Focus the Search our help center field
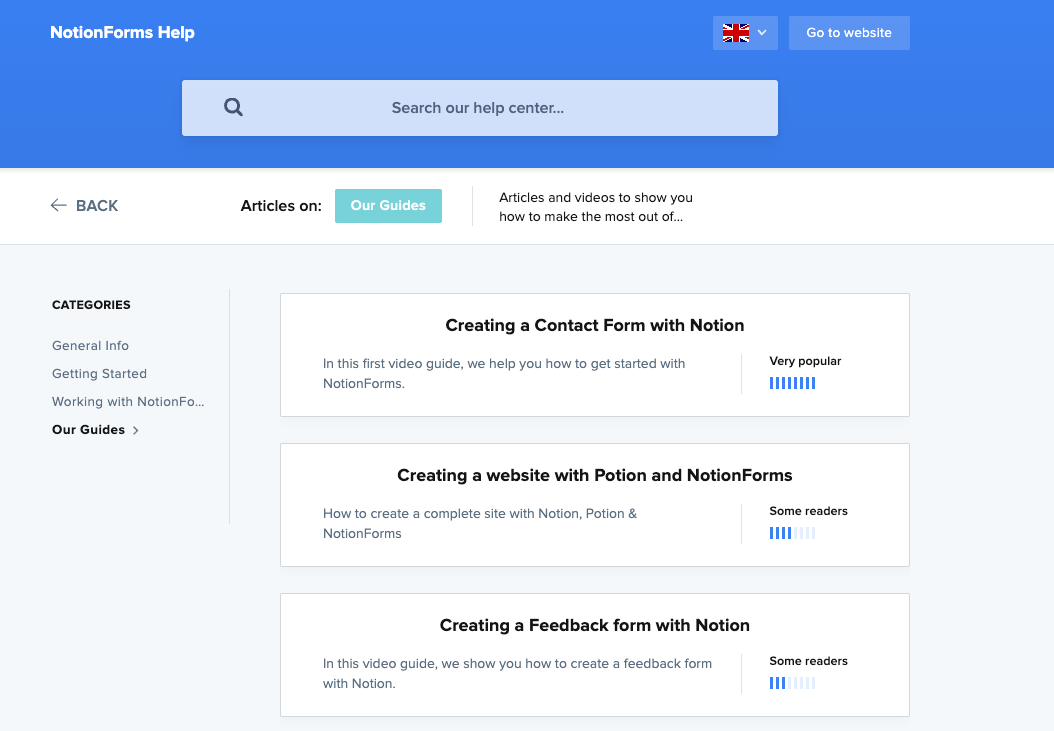This screenshot has width=1054, height=731. point(479,108)
